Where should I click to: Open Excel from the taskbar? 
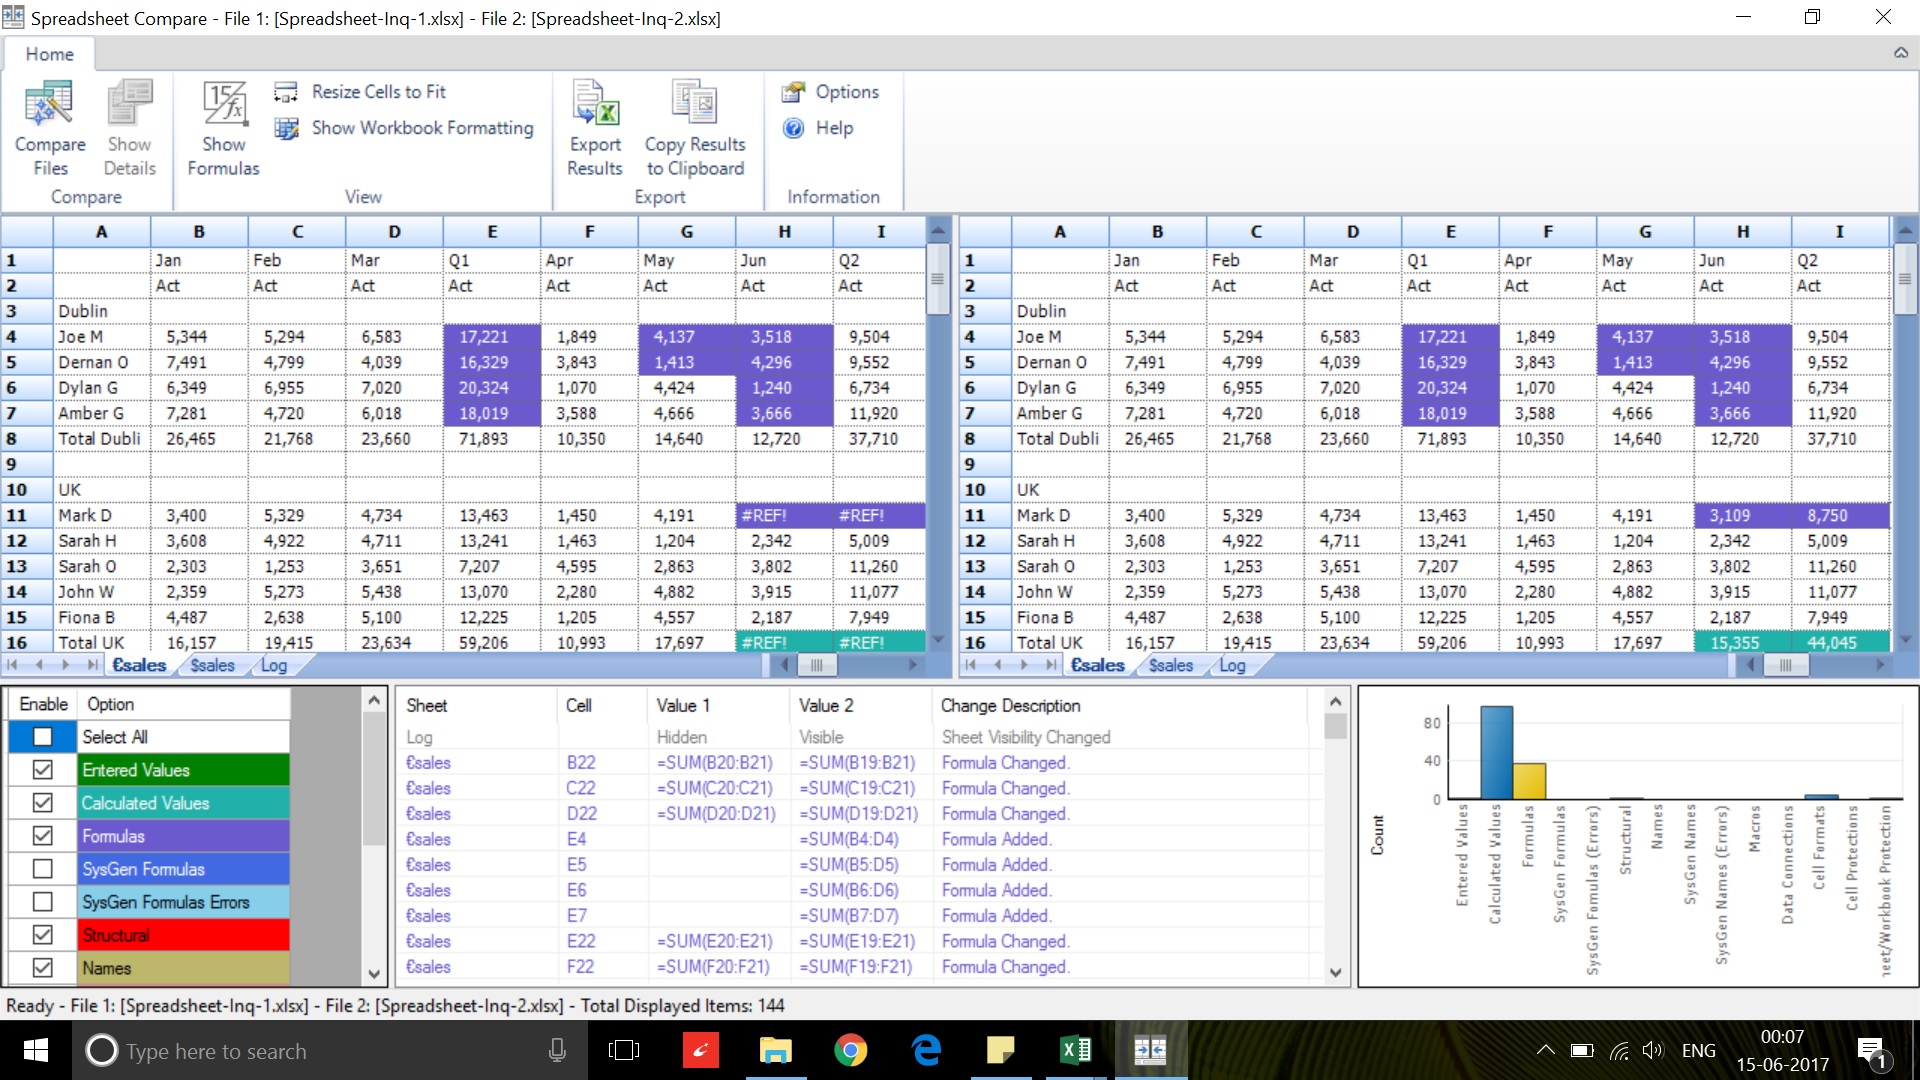point(1076,1051)
